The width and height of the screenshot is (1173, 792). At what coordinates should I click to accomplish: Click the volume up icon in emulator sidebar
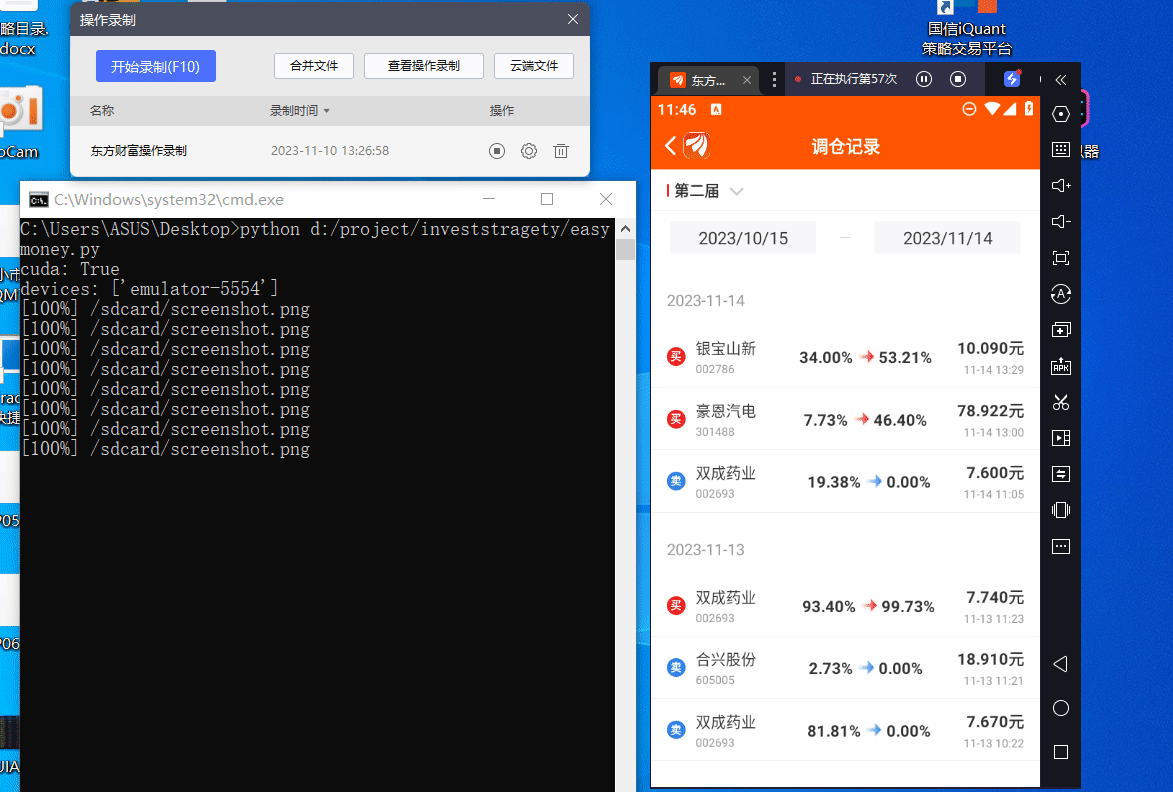click(1061, 186)
